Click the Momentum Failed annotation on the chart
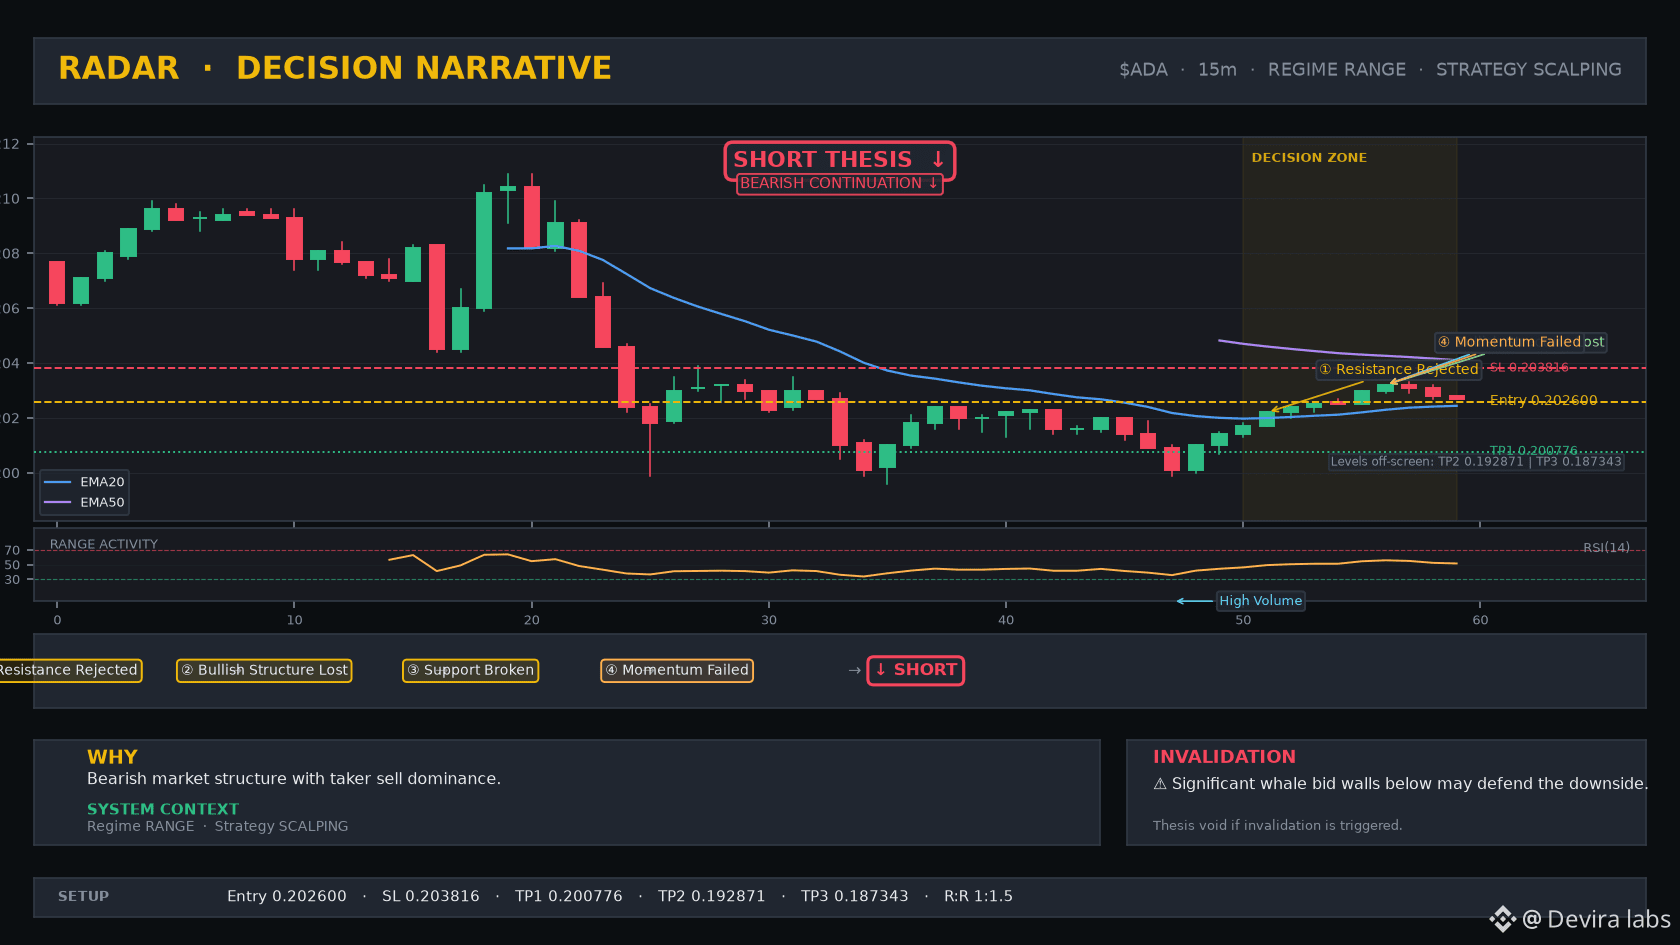This screenshot has width=1680, height=945. 1510,342
